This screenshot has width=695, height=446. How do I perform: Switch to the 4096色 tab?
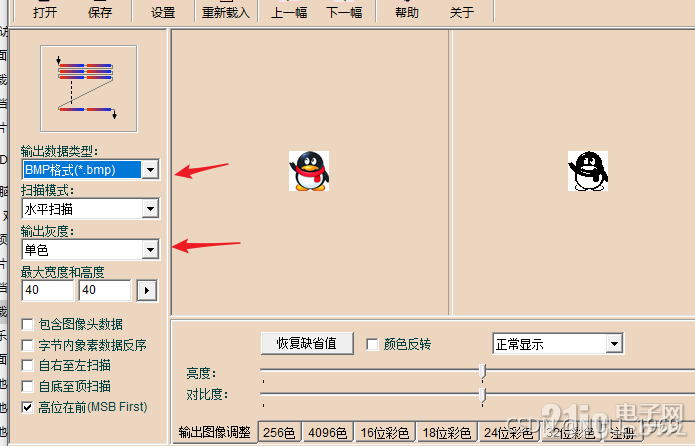(x=328, y=433)
